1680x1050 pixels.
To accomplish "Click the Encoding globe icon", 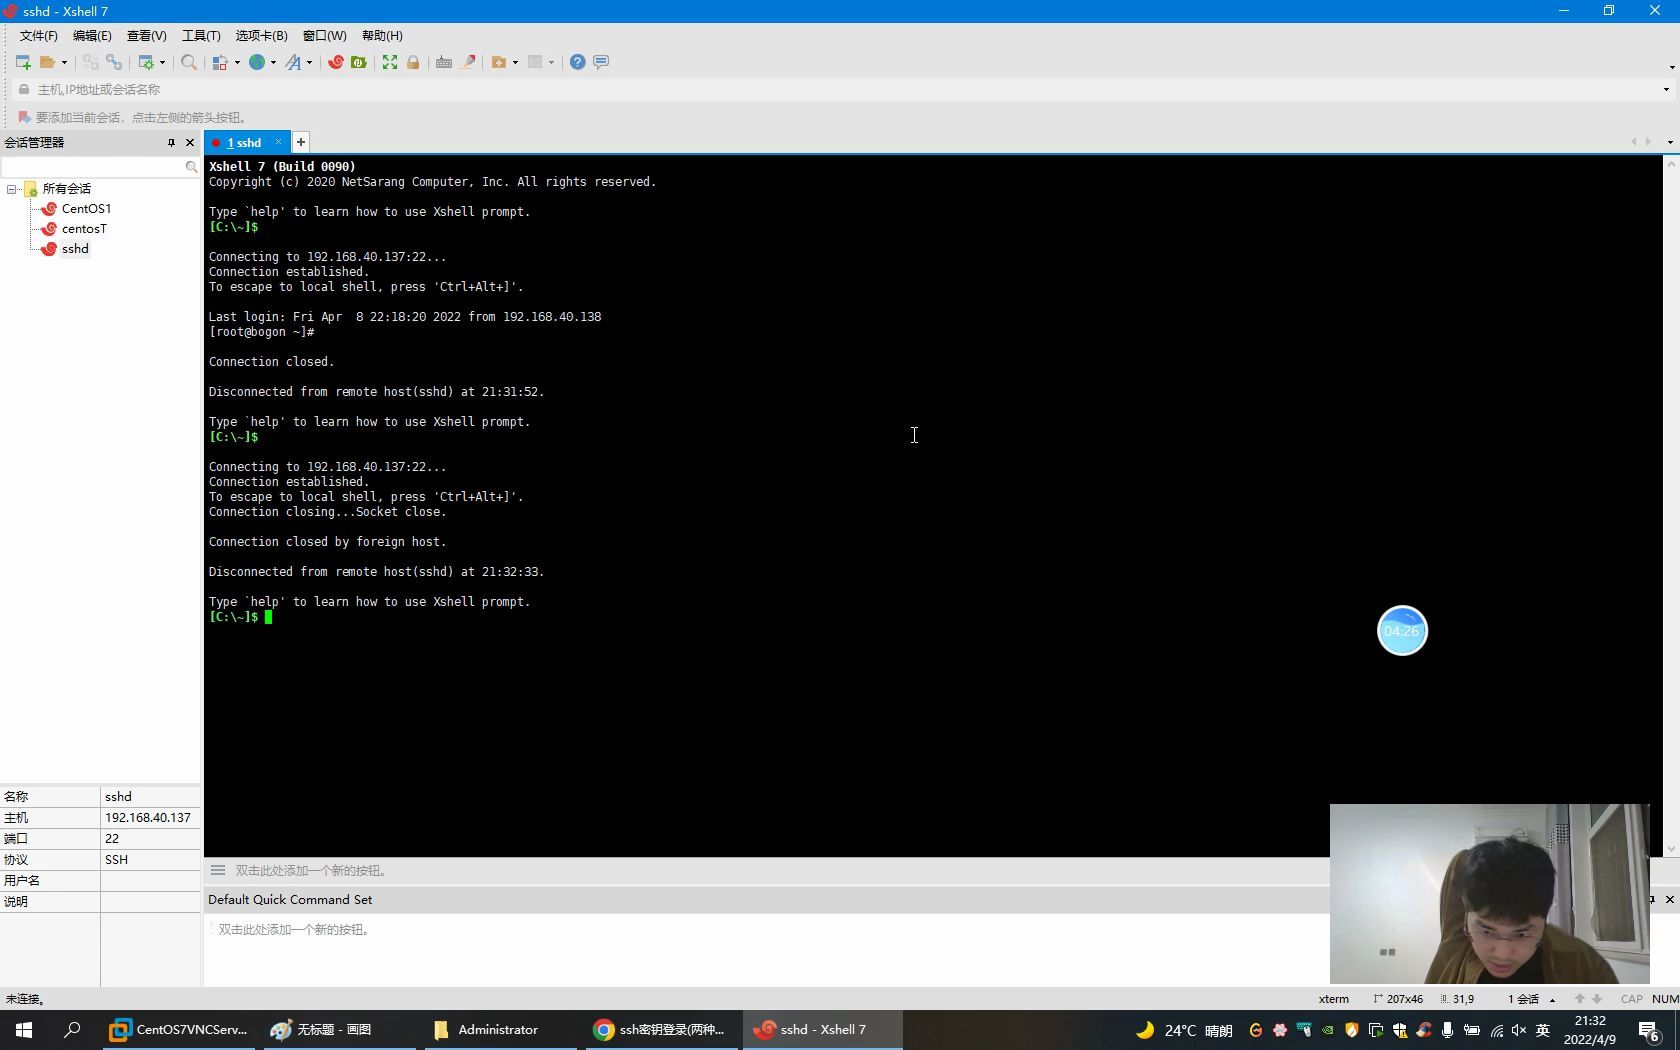I will coord(257,62).
